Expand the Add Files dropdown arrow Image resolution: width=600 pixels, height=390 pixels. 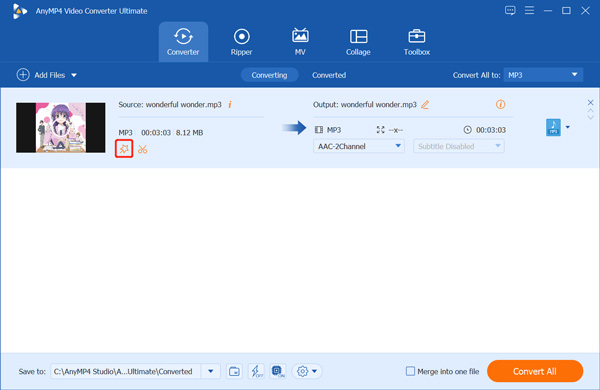point(74,75)
